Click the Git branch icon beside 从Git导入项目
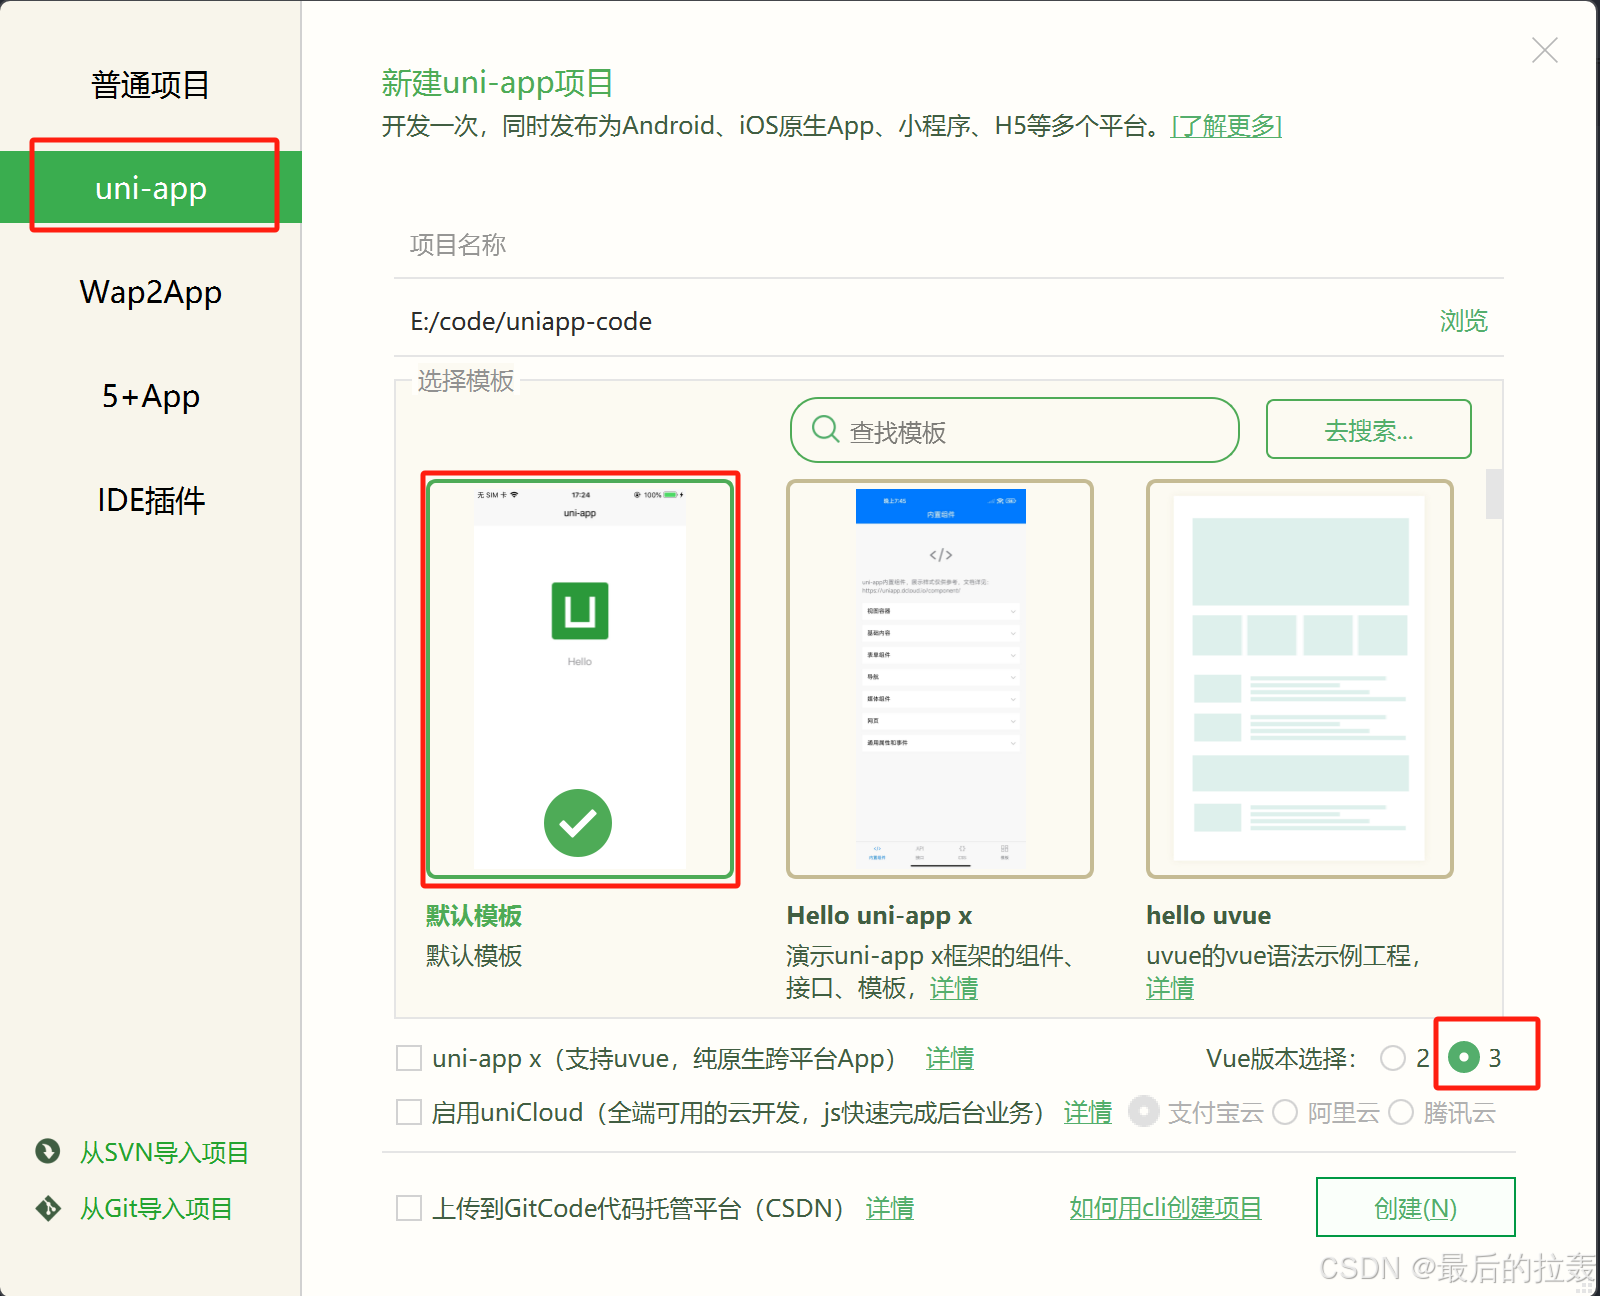The image size is (1600, 1296). pos(47,1208)
